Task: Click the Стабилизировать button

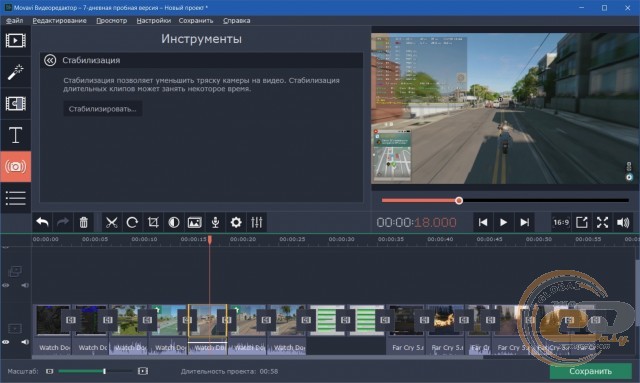Action: click(102, 109)
